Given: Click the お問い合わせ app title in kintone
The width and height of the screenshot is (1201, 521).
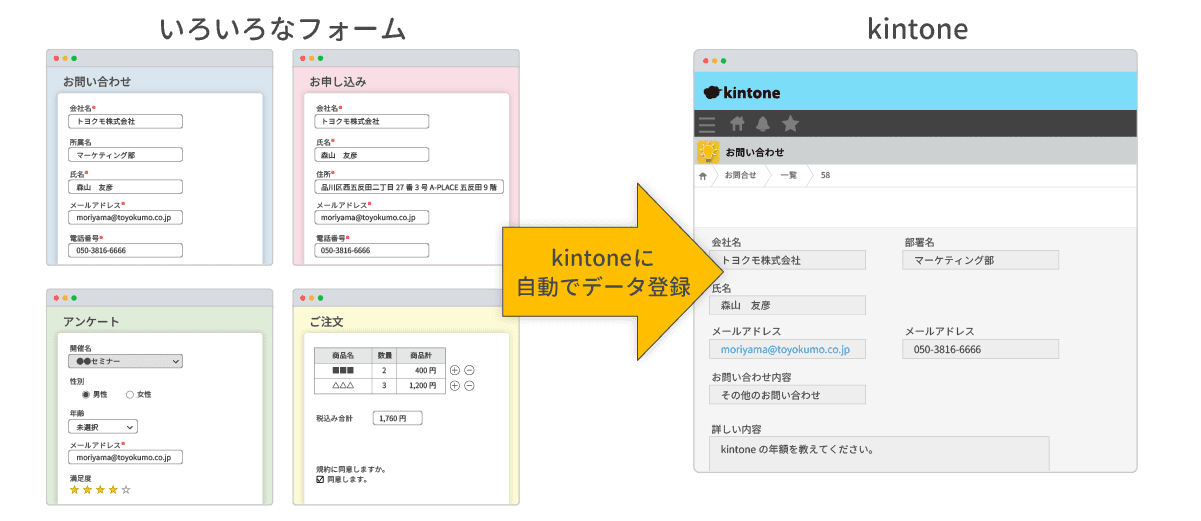Looking at the screenshot, I should 755,152.
